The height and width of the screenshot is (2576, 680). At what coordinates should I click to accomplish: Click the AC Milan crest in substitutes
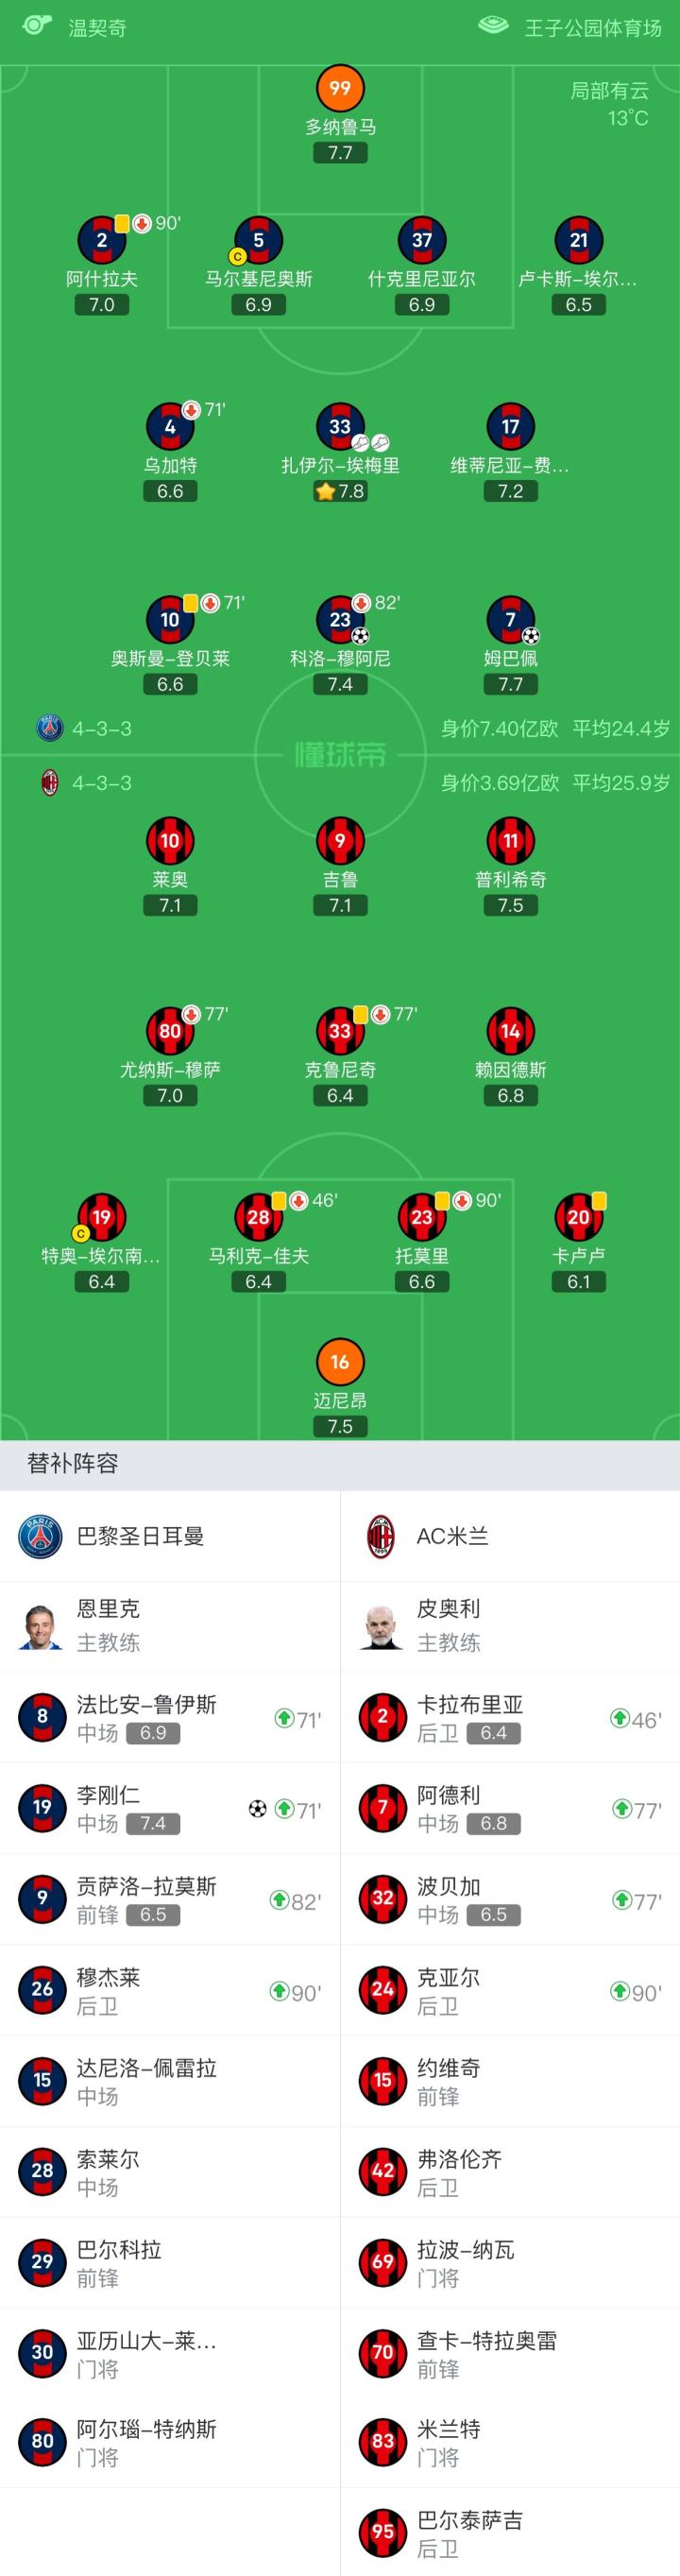pyautogui.click(x=381, y=1536)
